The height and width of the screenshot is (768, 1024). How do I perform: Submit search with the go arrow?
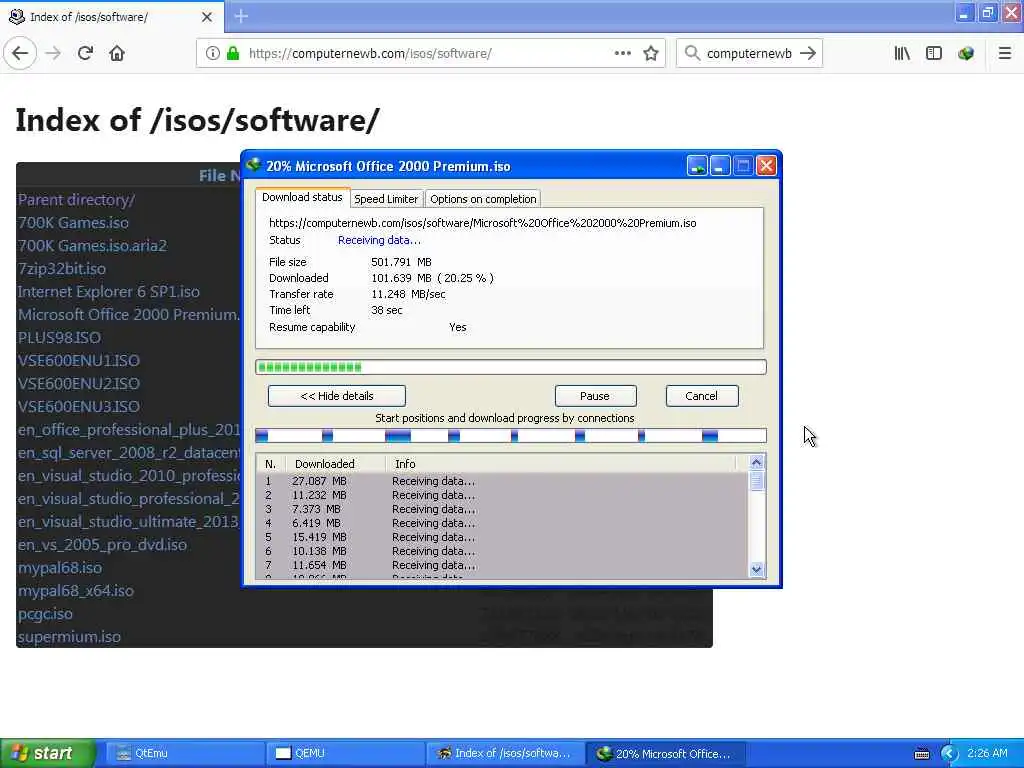(808, 54)
